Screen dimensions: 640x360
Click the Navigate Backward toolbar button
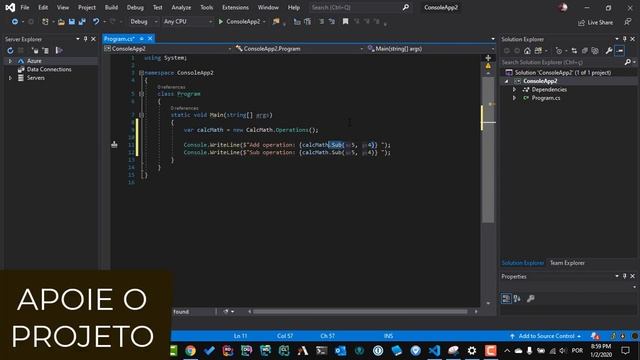pyautogui.click(x=15, y=22)
